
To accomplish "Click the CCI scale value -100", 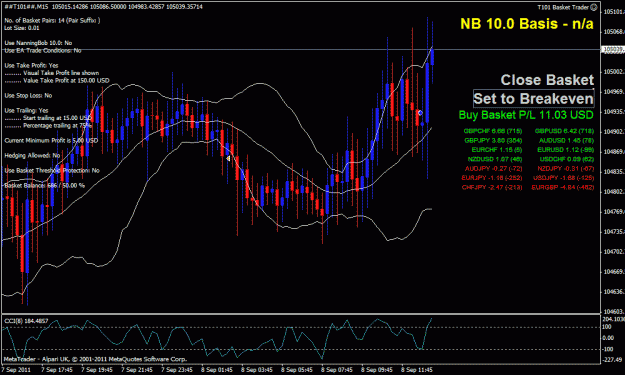I will (608, 349).
